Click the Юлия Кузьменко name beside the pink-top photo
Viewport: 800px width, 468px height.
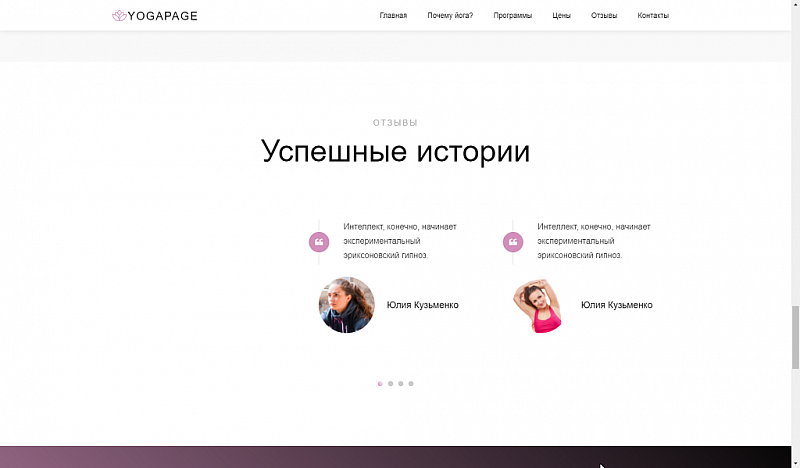(616, 305)
